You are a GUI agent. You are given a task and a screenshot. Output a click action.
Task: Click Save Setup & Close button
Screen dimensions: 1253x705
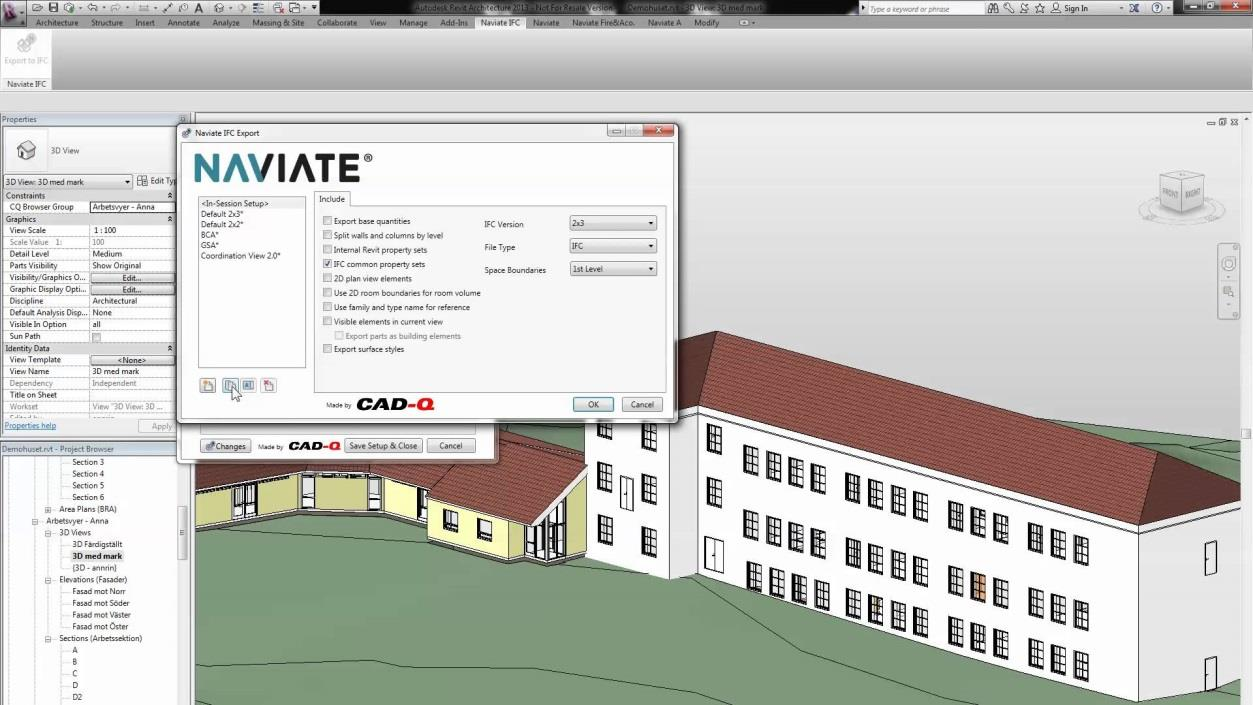tap(383, 446)
